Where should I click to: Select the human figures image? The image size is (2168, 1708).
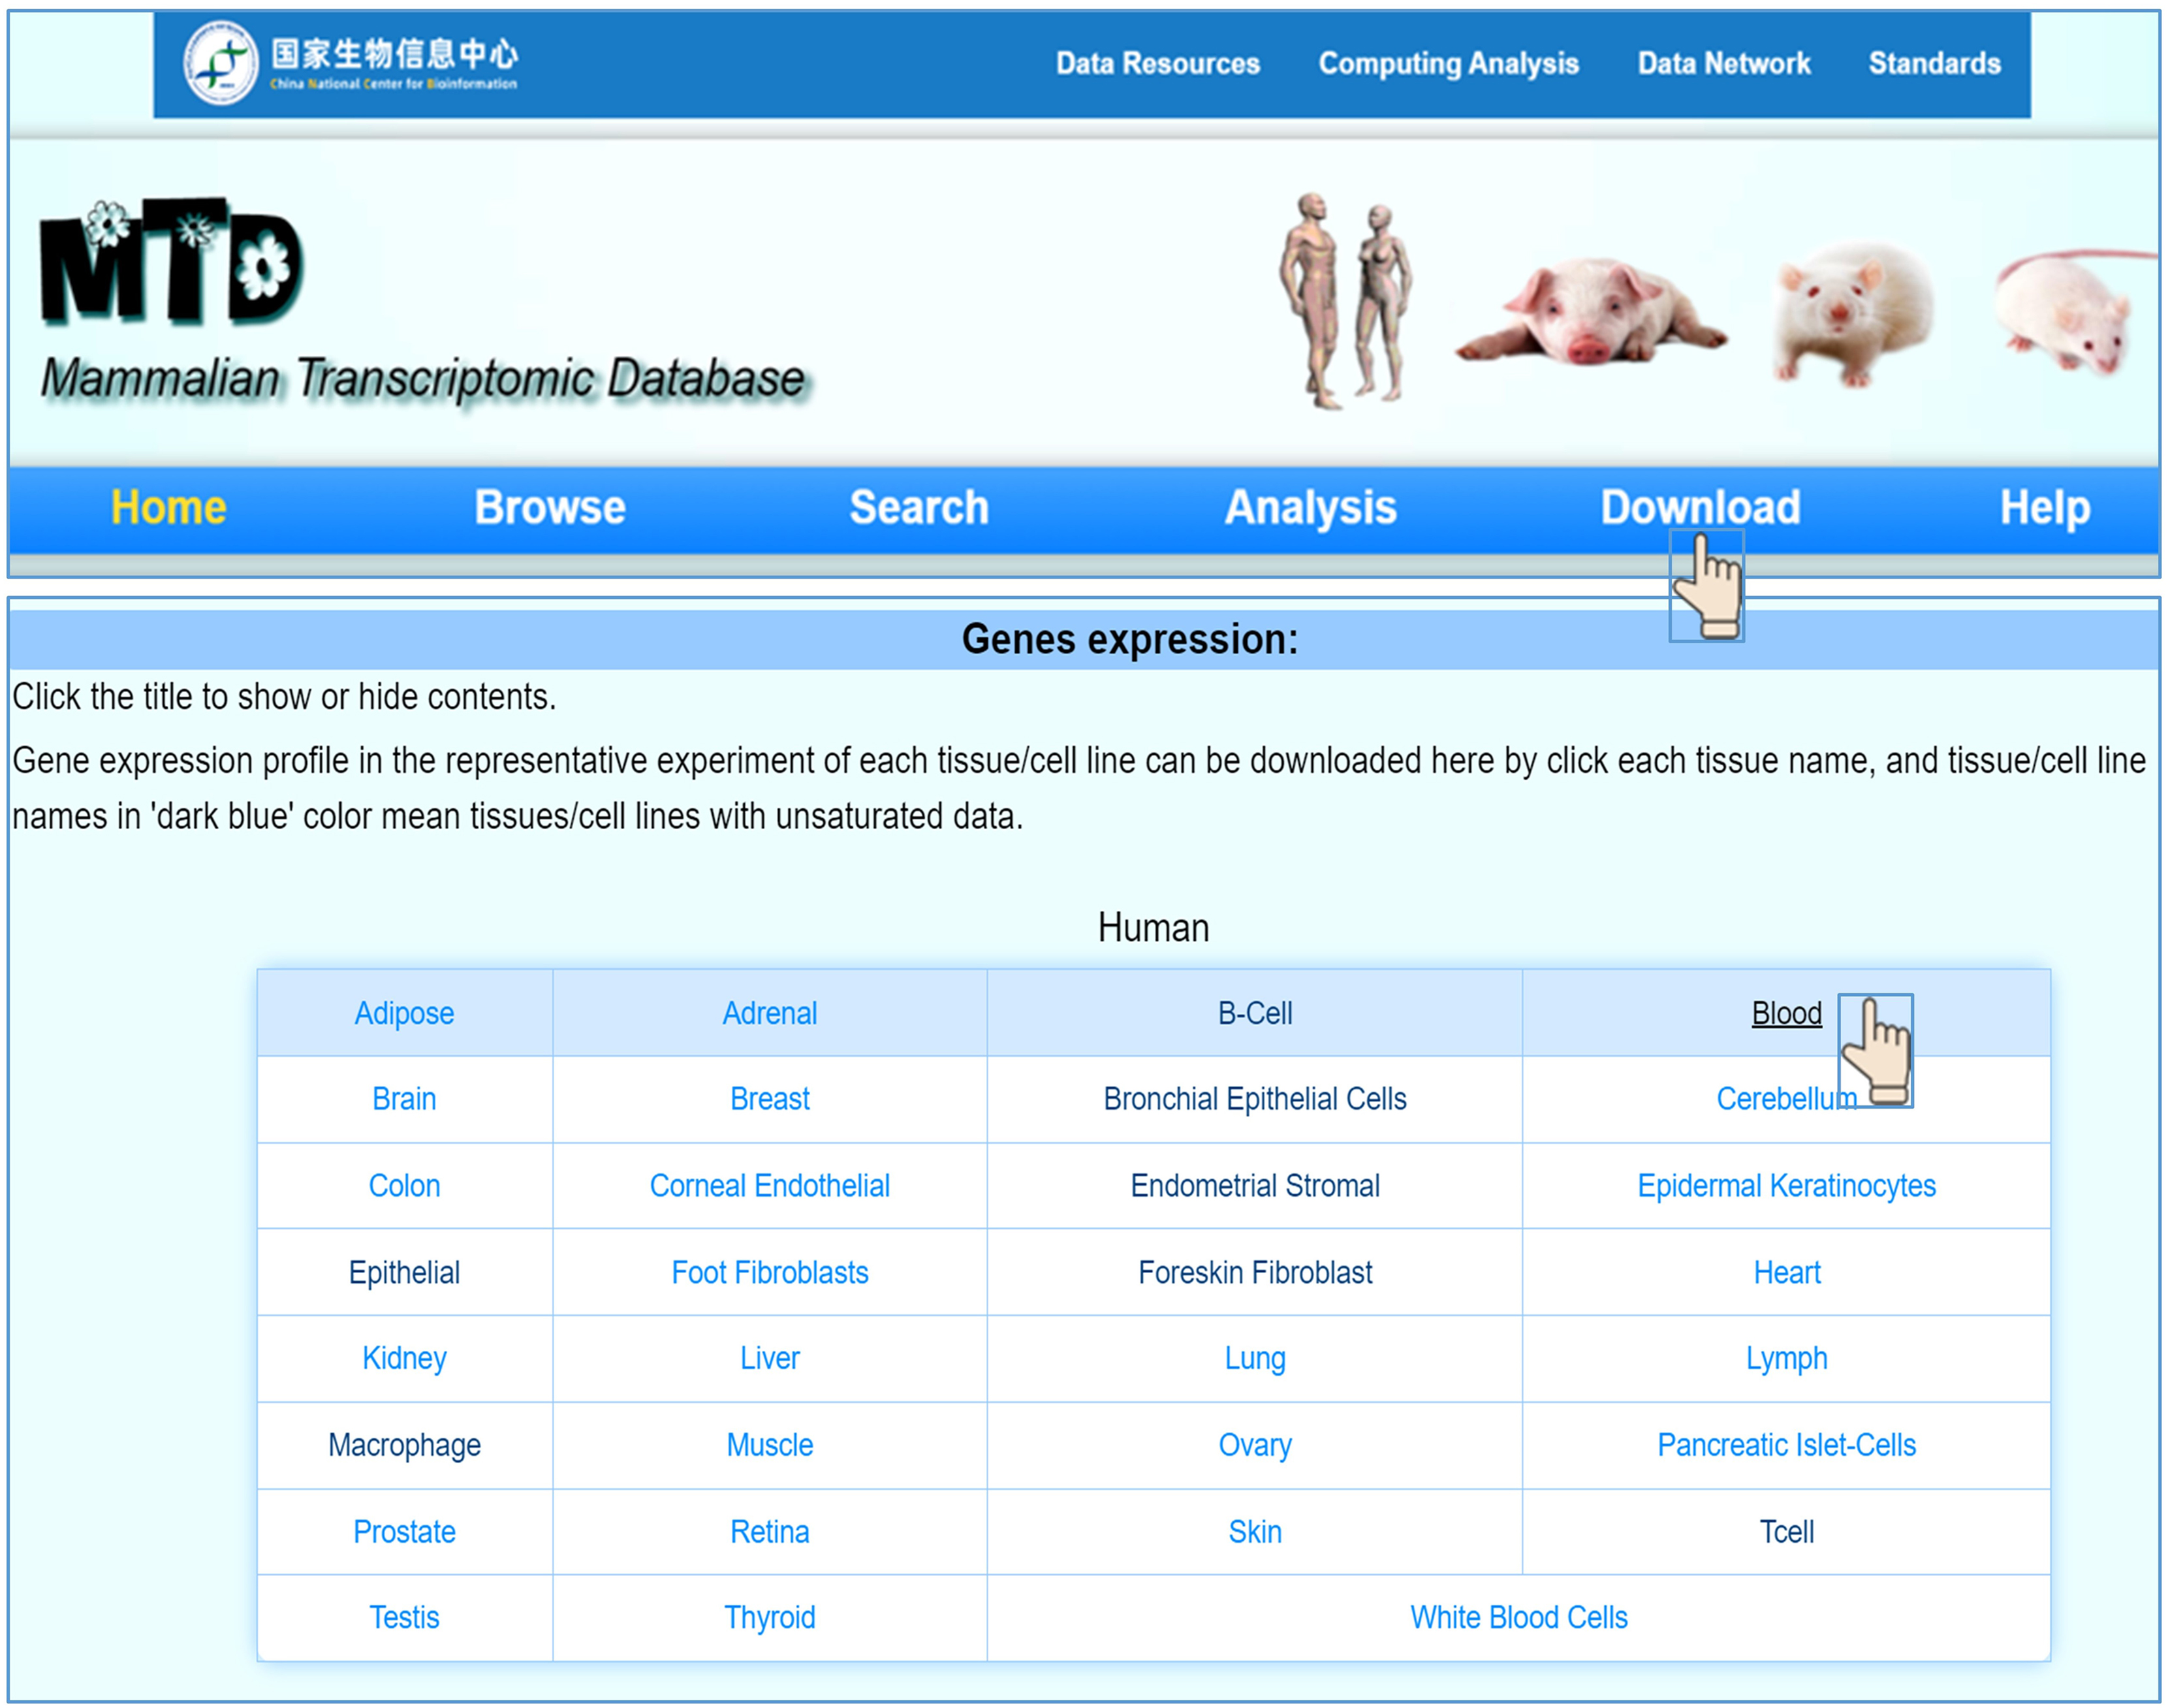click(x=1345, y=300)
